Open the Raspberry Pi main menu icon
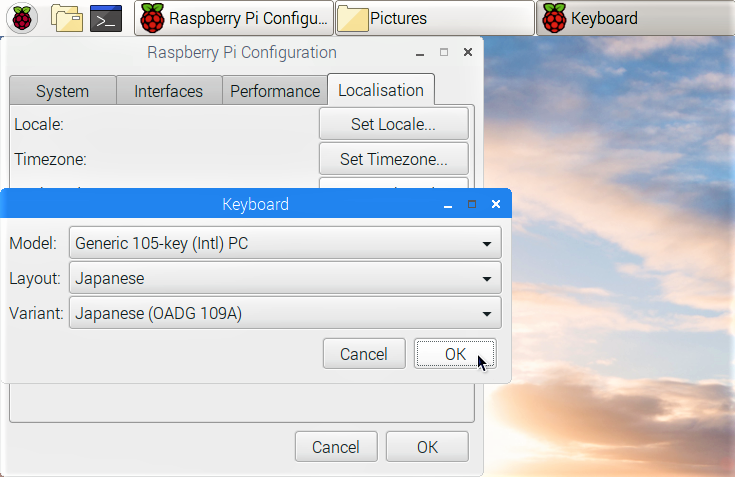 pos(22,18)
